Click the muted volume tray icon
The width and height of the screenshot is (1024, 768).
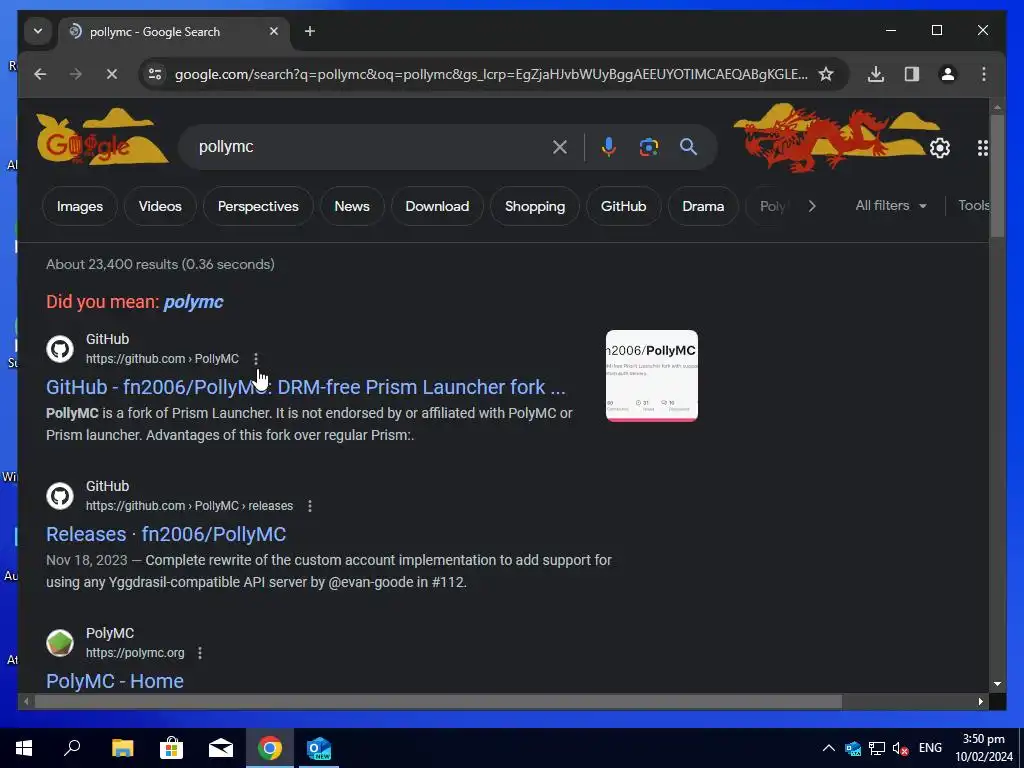[x=901, y=748]
